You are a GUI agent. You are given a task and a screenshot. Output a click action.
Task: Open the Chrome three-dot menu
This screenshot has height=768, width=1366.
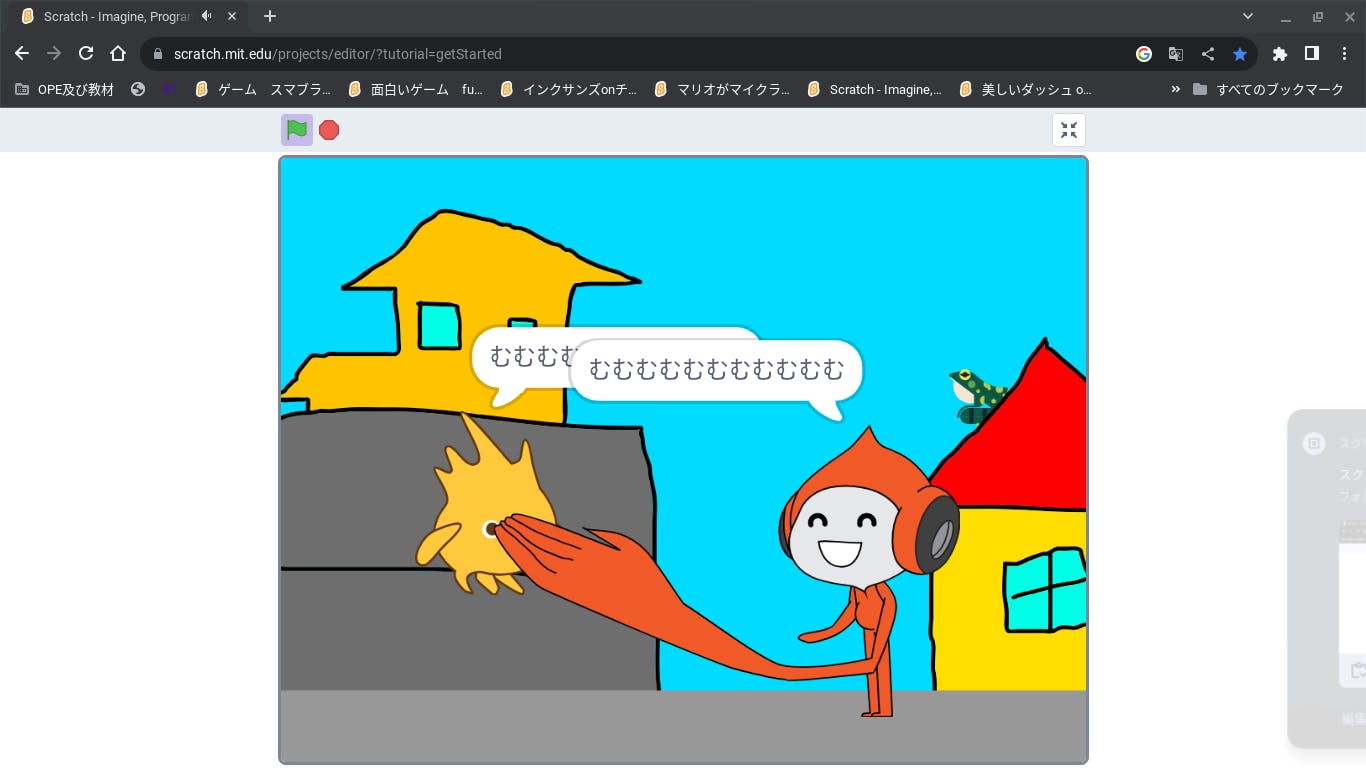coord(1343,54)
